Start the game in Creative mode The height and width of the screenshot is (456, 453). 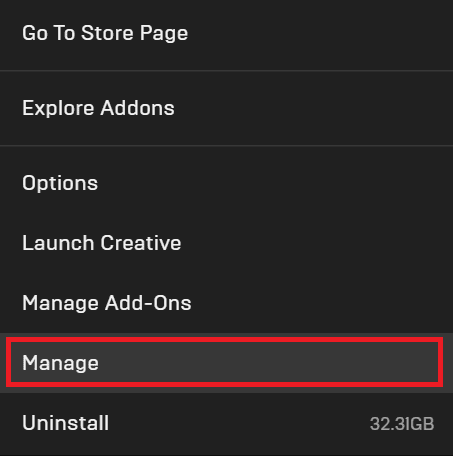pyautogui.click(x=226, y=243)
